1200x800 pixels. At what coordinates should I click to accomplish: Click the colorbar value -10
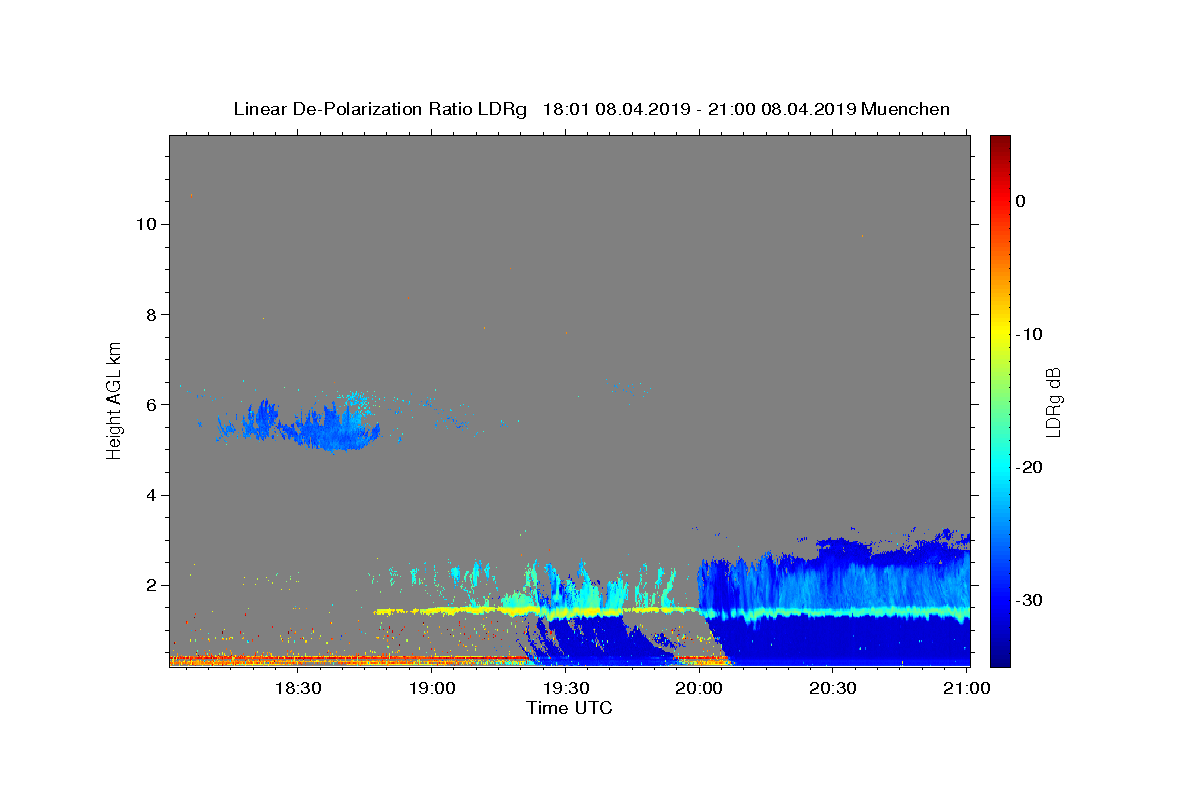(1030, 334)
